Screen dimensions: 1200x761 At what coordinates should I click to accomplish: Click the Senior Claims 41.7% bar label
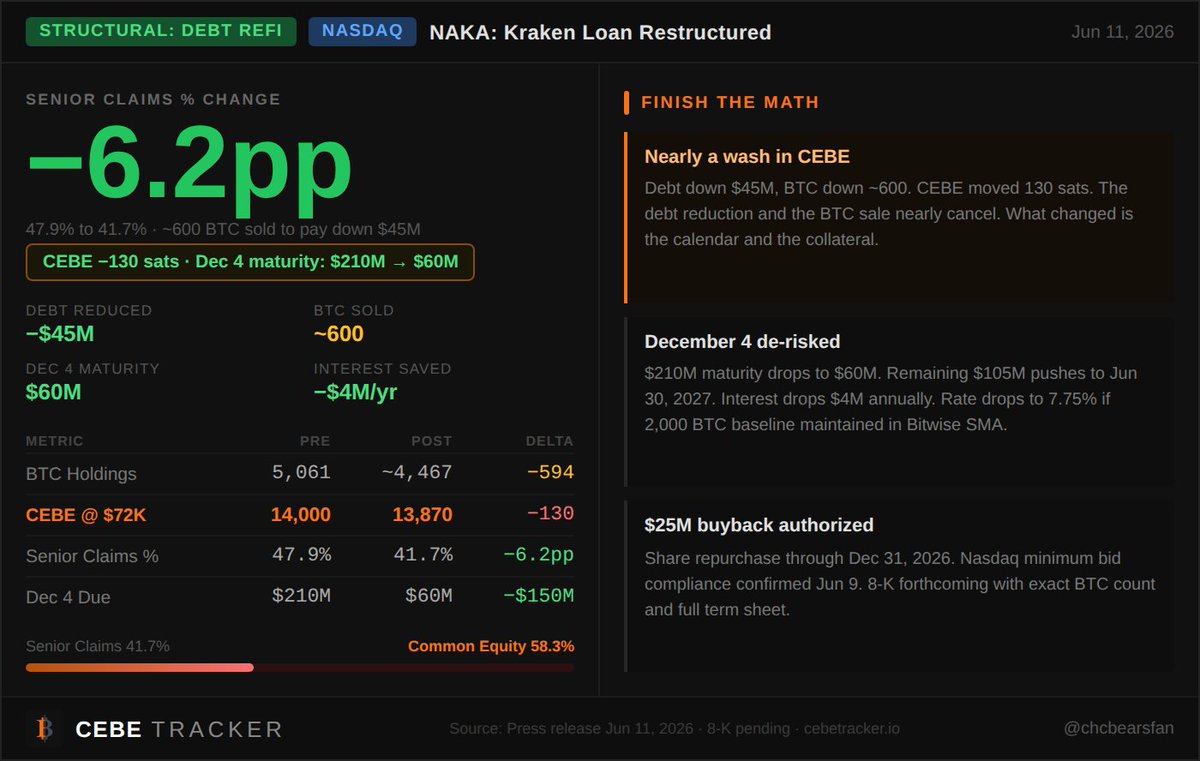[98, 646]
